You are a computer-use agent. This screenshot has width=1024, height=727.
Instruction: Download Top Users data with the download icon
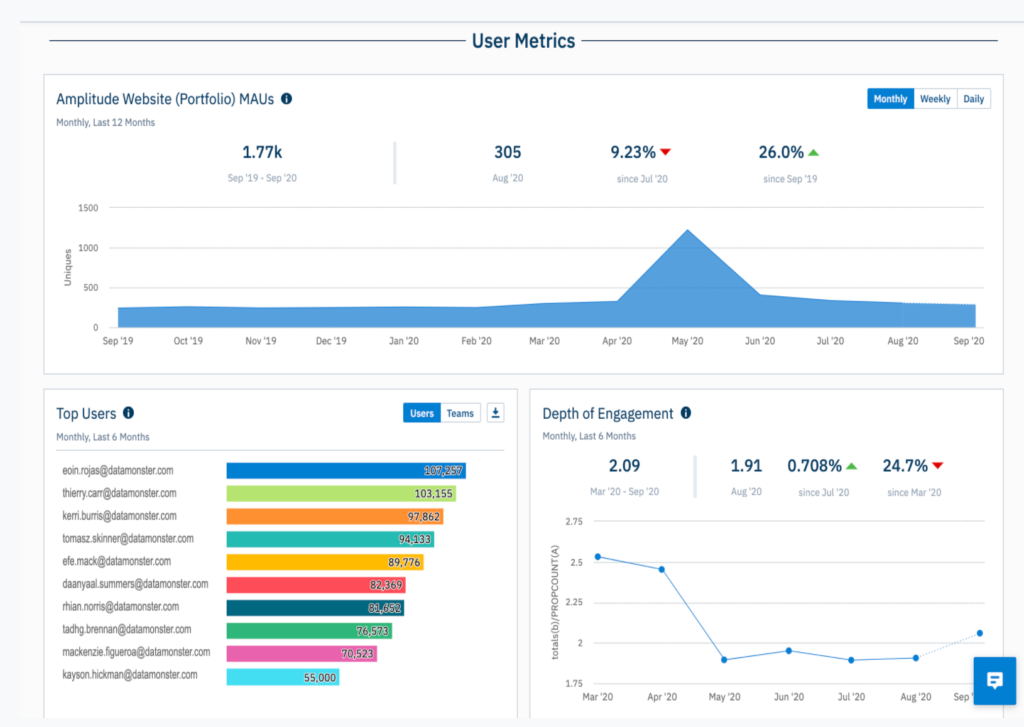pos(496,413)
